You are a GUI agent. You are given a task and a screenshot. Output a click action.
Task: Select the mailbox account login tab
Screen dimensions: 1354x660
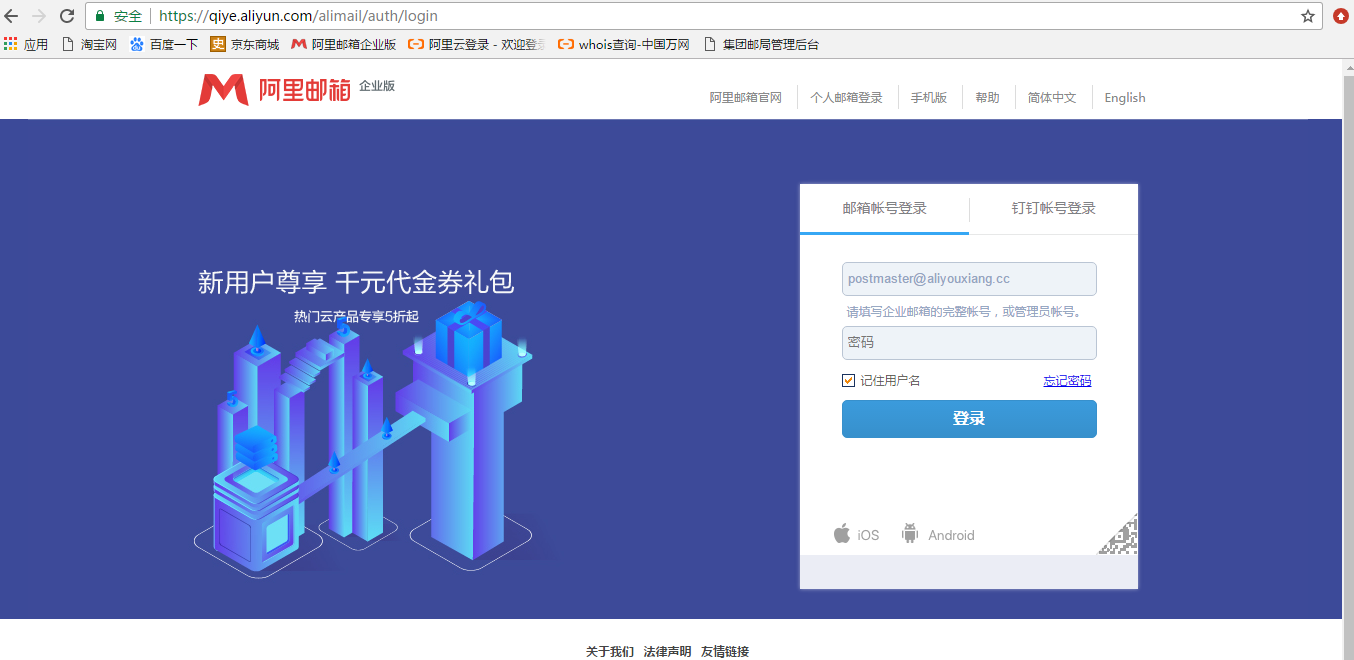tap(884, 208)
